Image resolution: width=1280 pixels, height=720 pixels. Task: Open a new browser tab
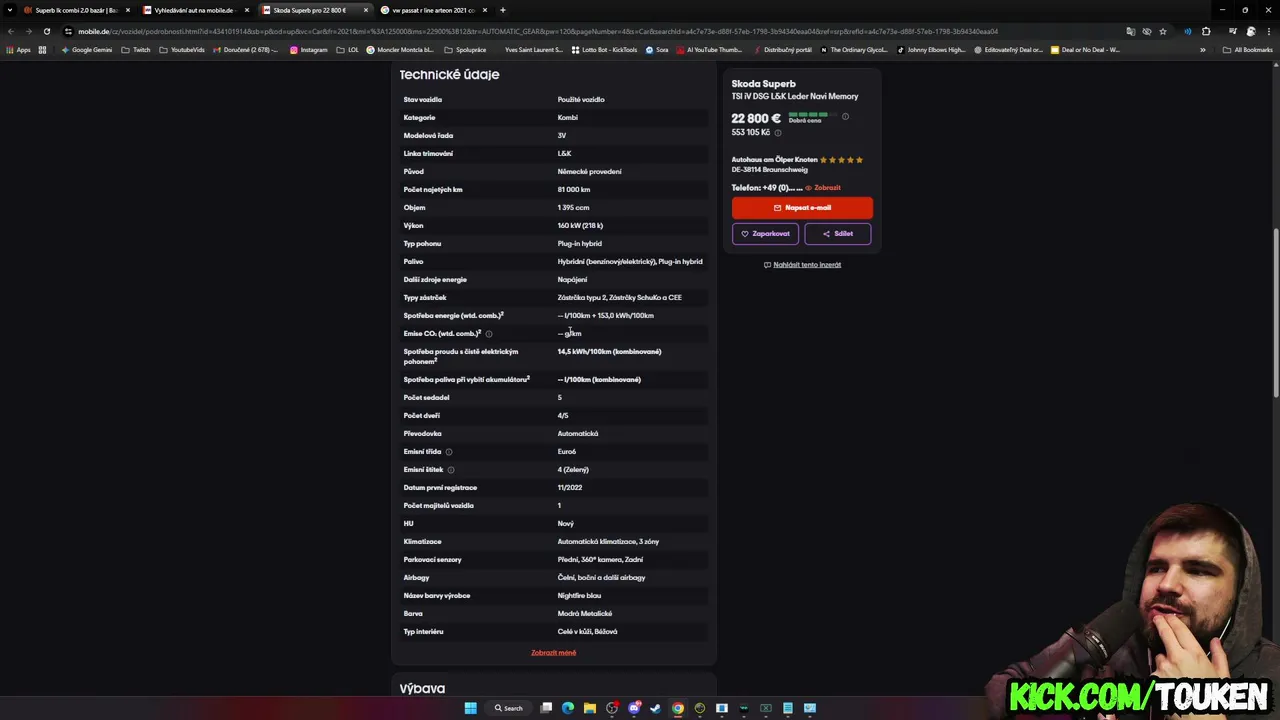[502, 10]
